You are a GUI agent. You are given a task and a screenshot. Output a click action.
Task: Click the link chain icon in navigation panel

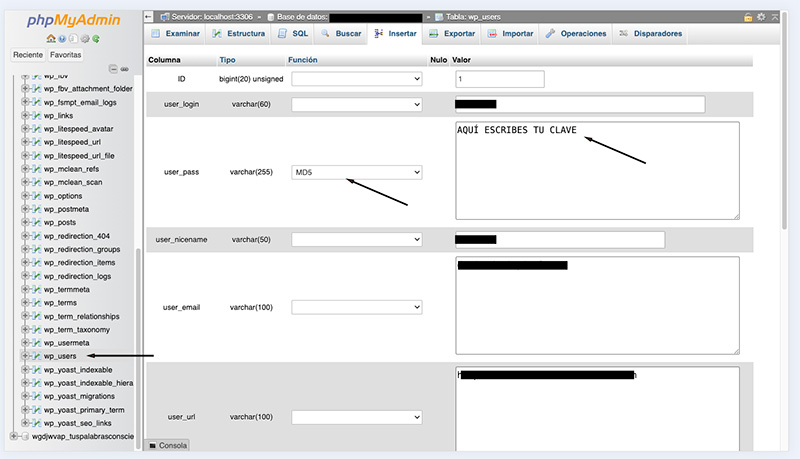tap(125, 69)
